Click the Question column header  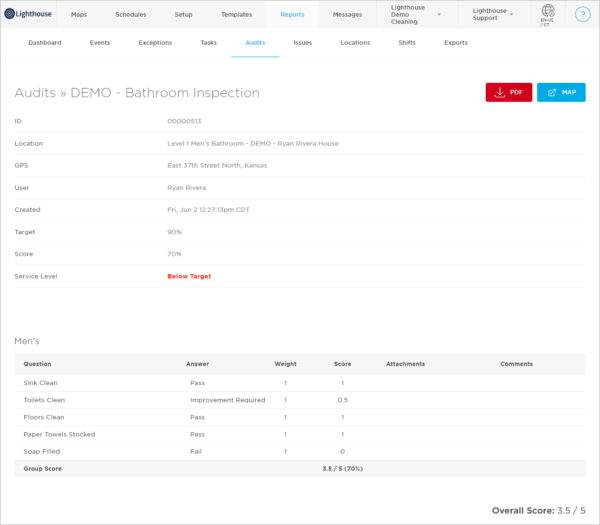[x=38, y=364]
